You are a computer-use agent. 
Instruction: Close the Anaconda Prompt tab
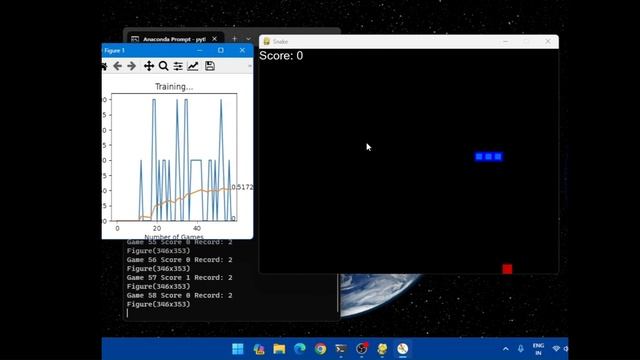(x=215, y=39)
